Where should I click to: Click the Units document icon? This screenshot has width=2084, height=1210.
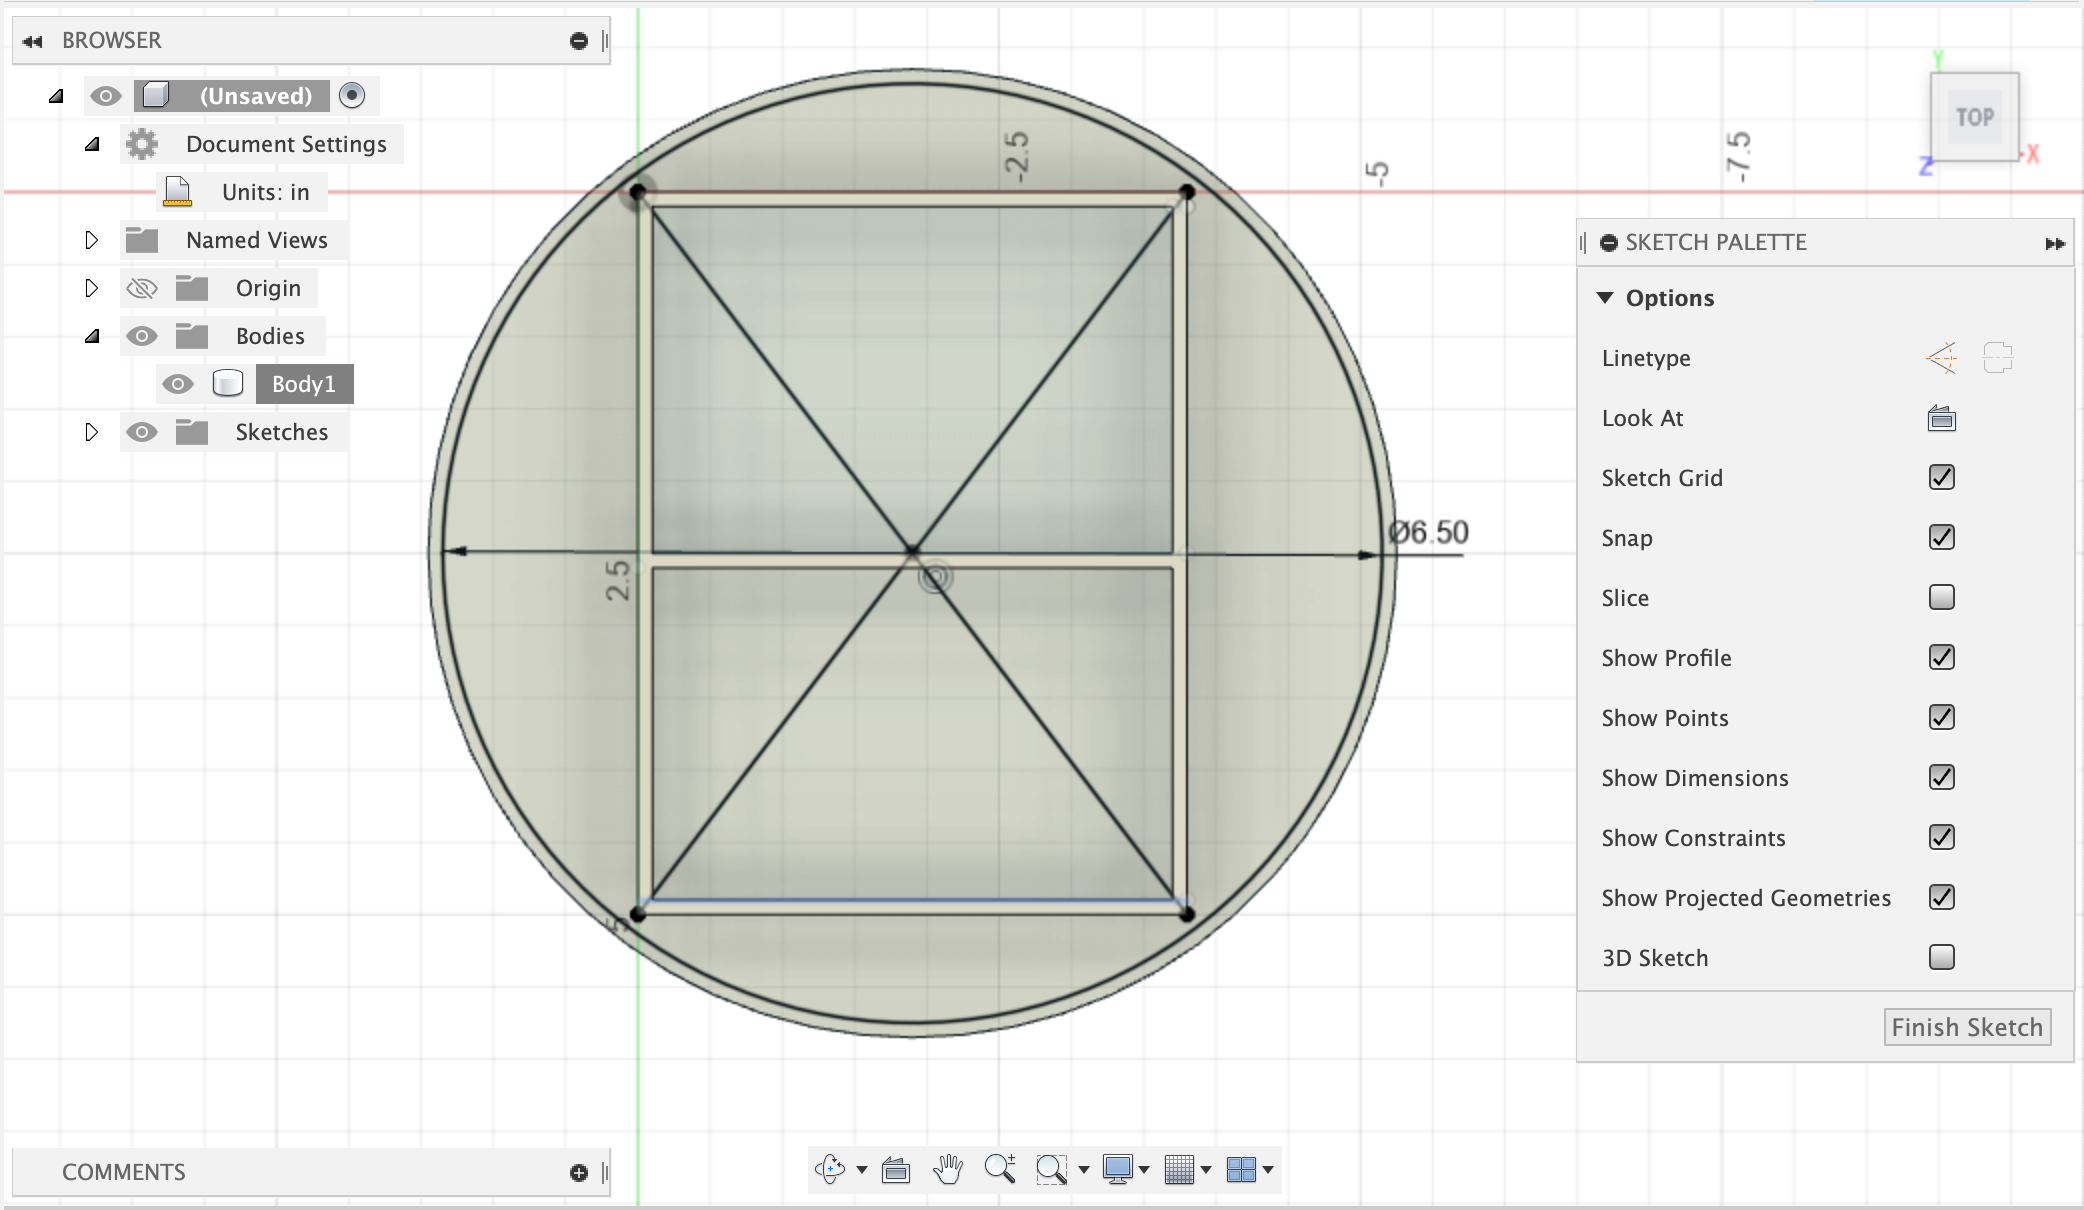[177, 191]
